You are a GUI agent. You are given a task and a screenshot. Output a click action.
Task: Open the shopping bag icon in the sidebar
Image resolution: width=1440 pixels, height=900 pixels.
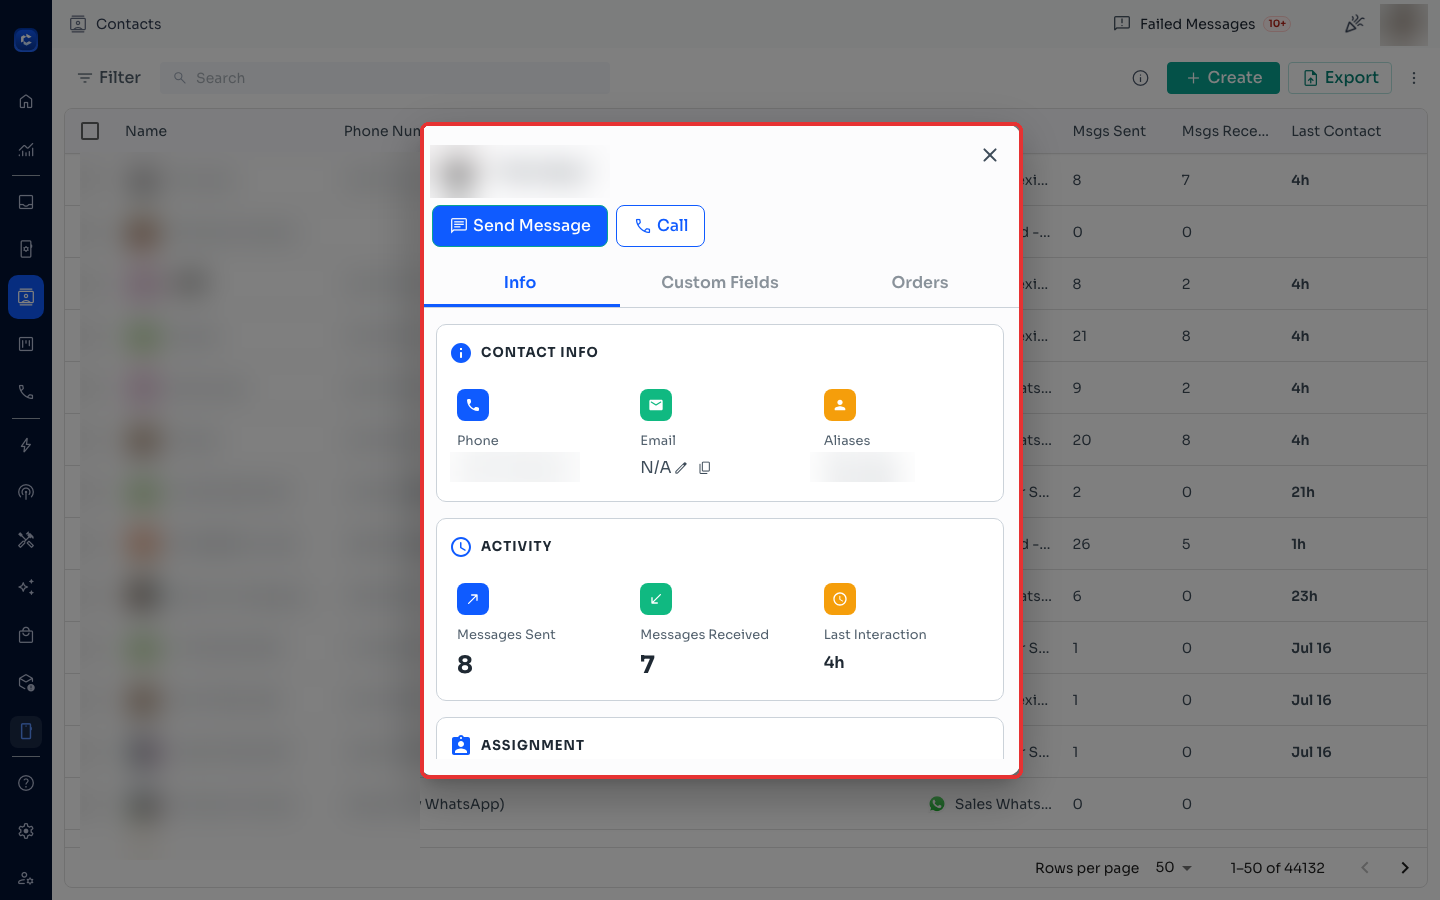(26, 635)
